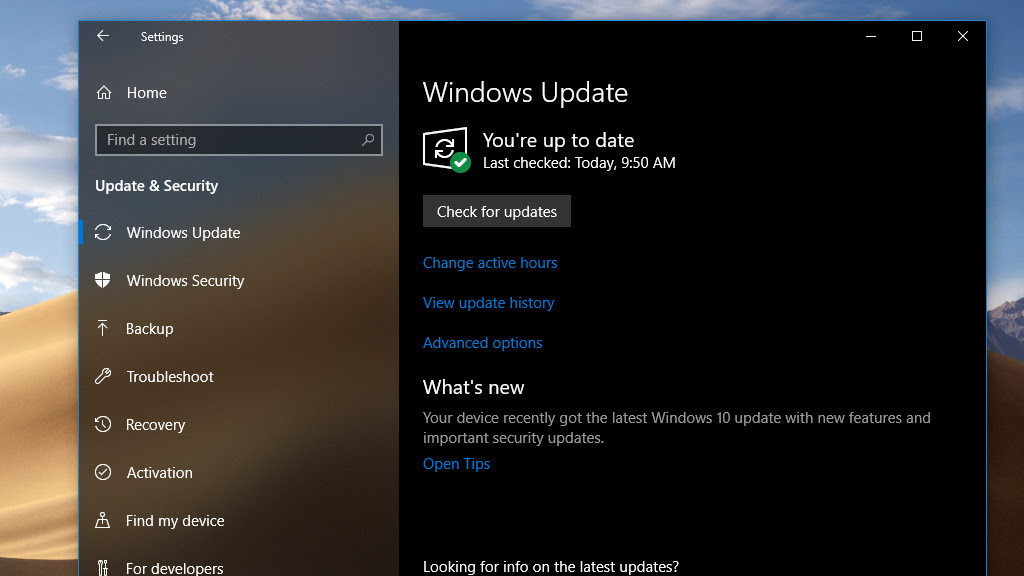Image resolution: width=1024 pixels, height=576 pixels.
Task: Click the Home house icon
Action: (x=104, y=93)
